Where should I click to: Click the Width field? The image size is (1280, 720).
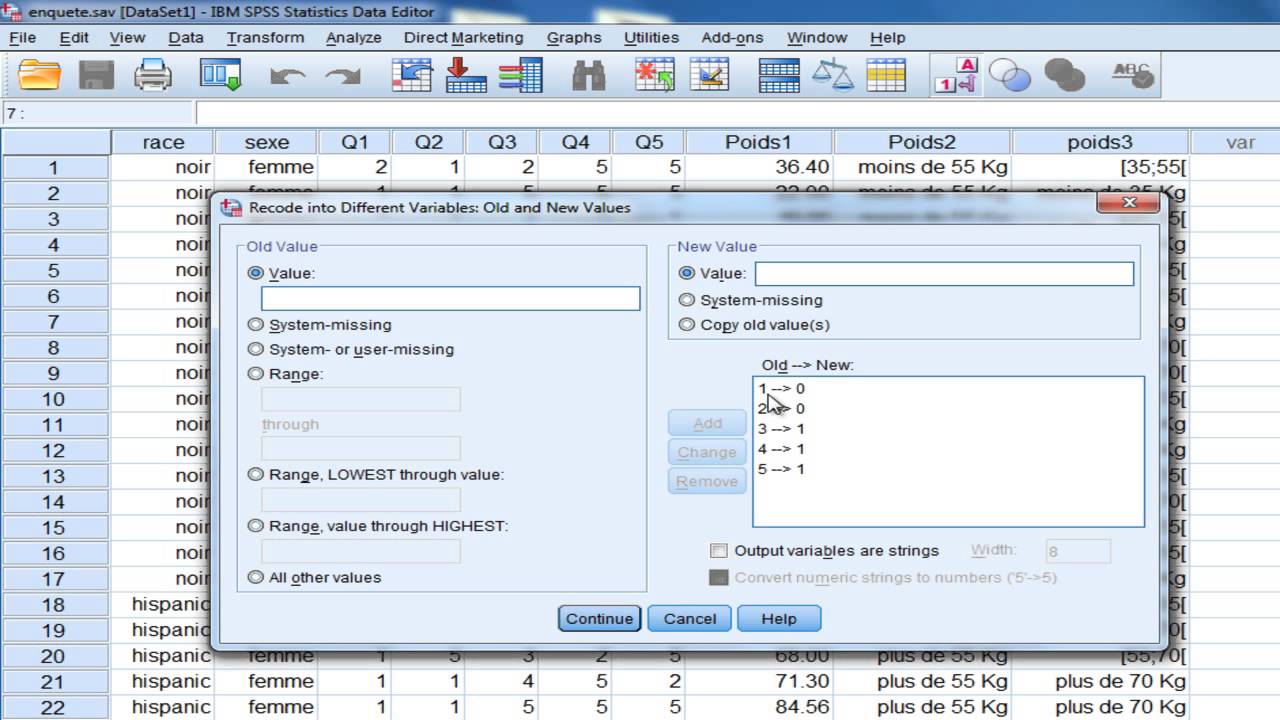(x=1078, y=551)
